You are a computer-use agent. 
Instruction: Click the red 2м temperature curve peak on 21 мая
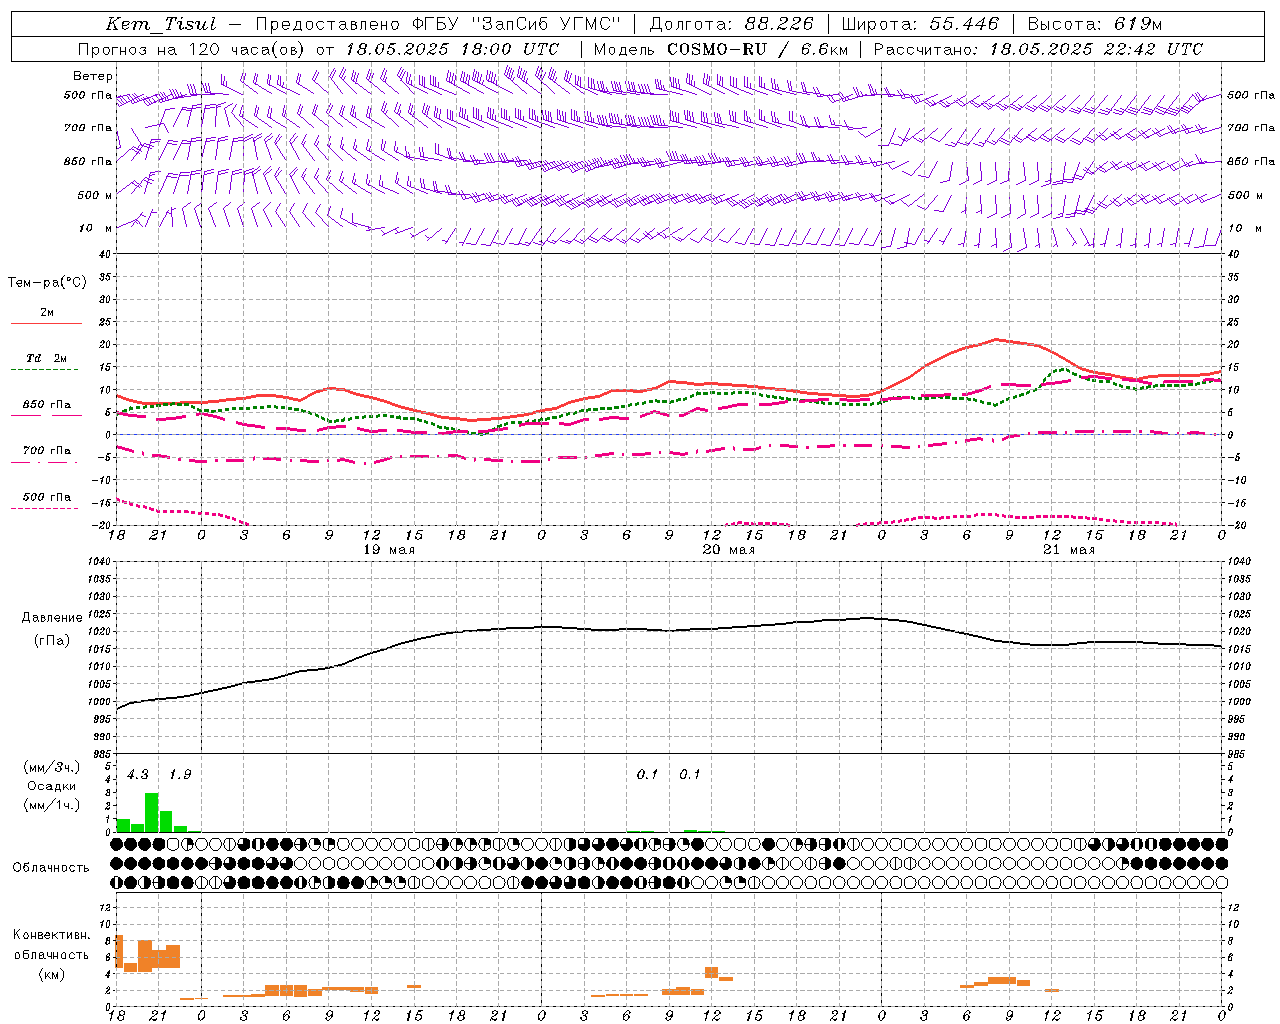tap(996, 340)
